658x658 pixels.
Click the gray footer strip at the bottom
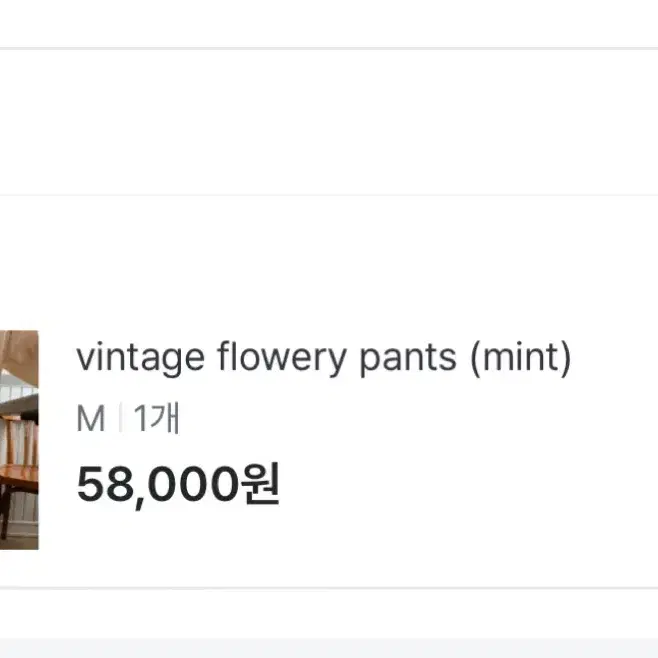[x=329, y=648]
